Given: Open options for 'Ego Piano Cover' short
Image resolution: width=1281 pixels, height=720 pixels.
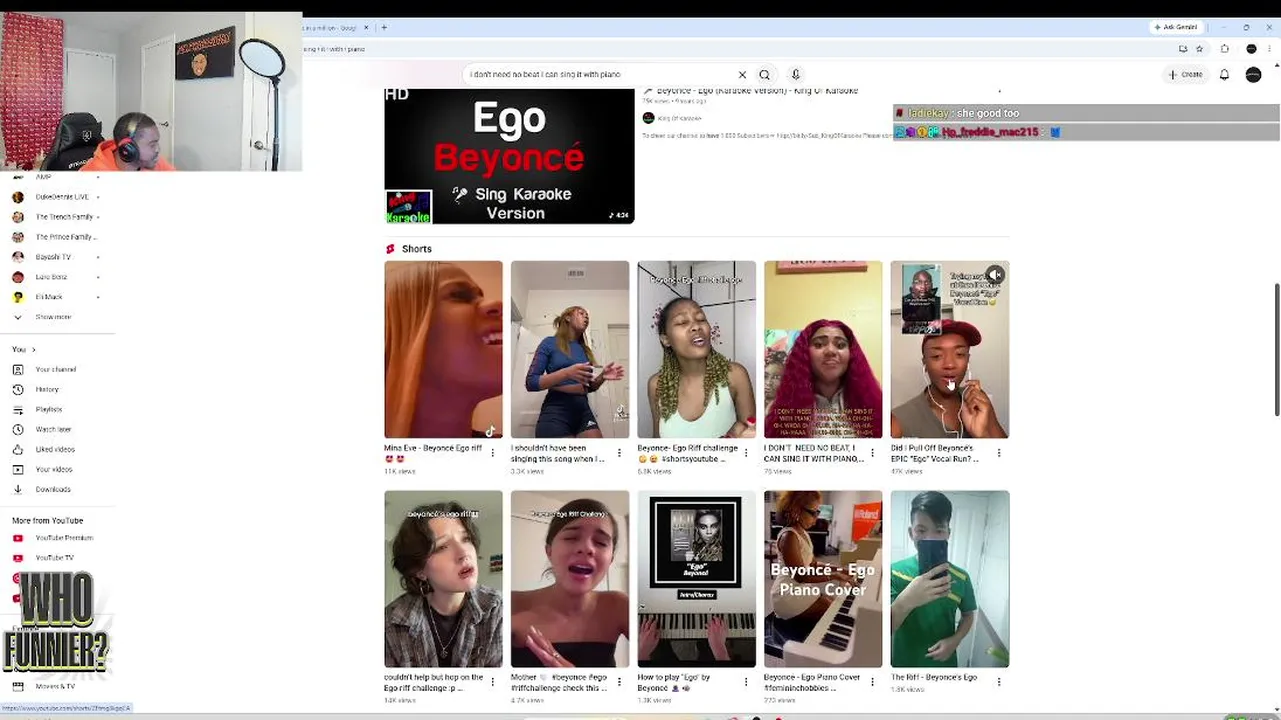Looking at the screenshot, I should (872, 682).
